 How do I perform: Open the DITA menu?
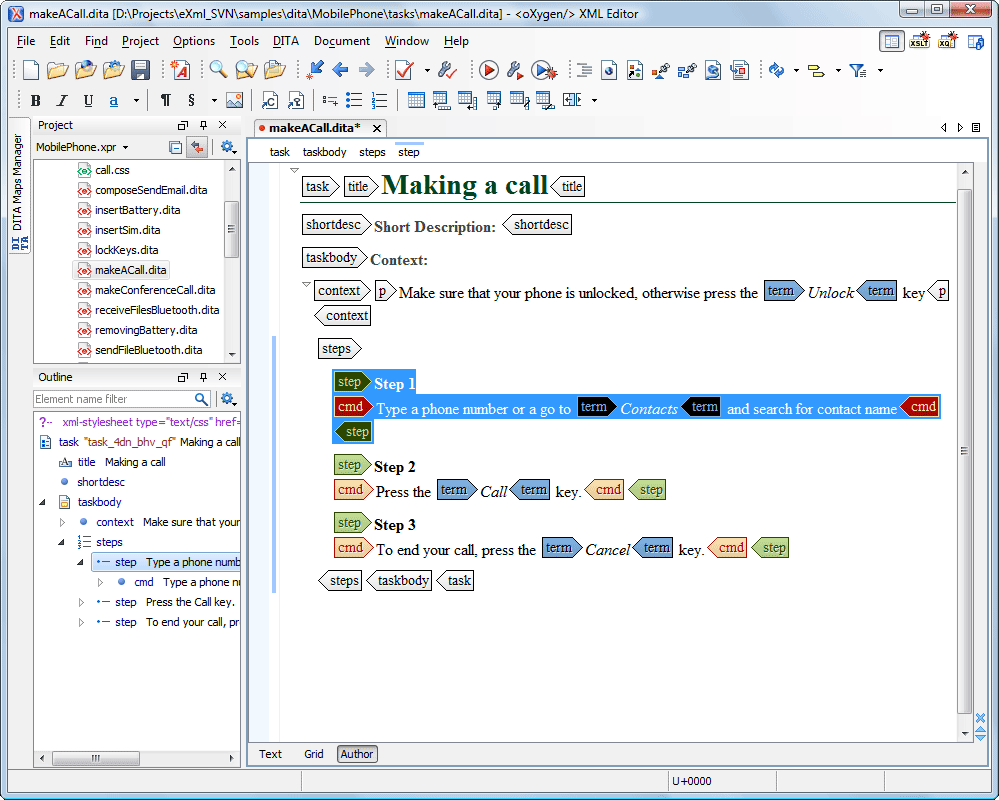(x=285, y=41)
